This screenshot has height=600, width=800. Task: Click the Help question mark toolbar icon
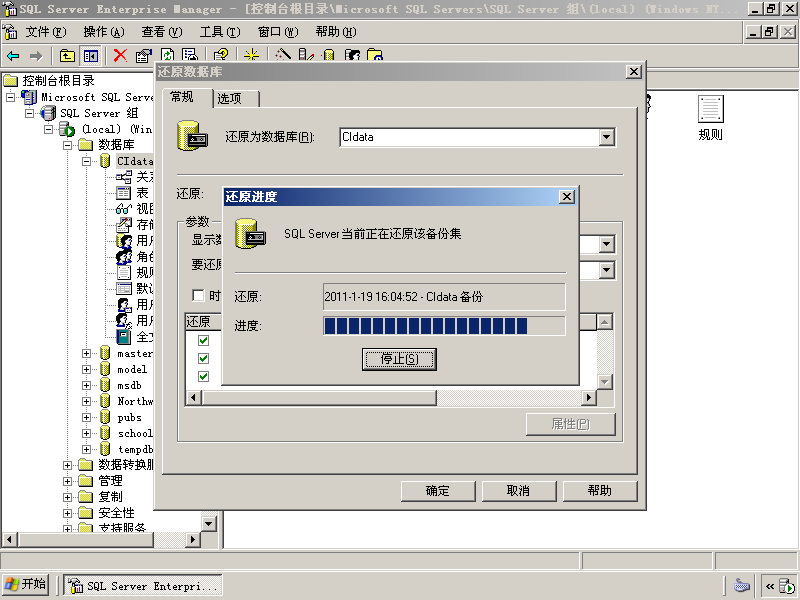click(221, 55)
